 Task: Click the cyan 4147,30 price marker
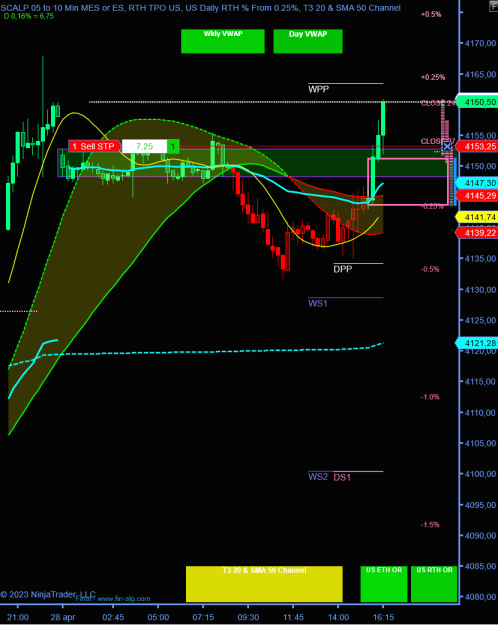click(477, 183)
